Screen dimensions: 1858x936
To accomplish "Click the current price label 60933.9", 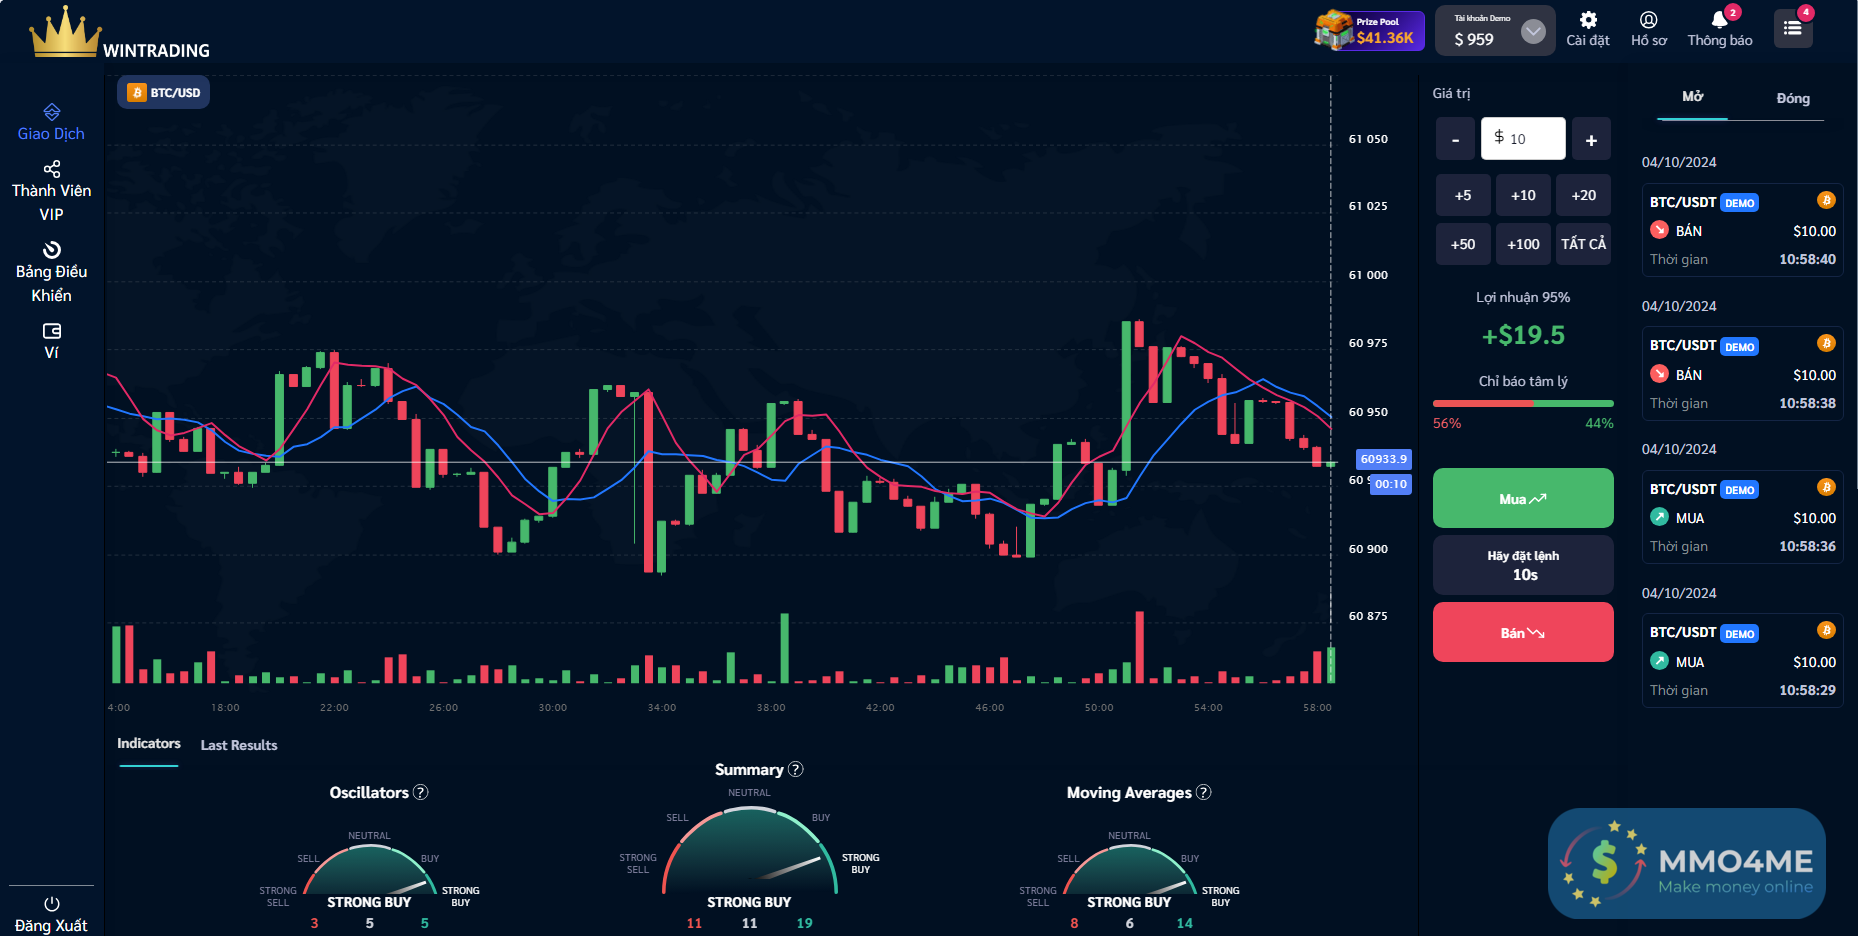I will (x=1383, y=459).
